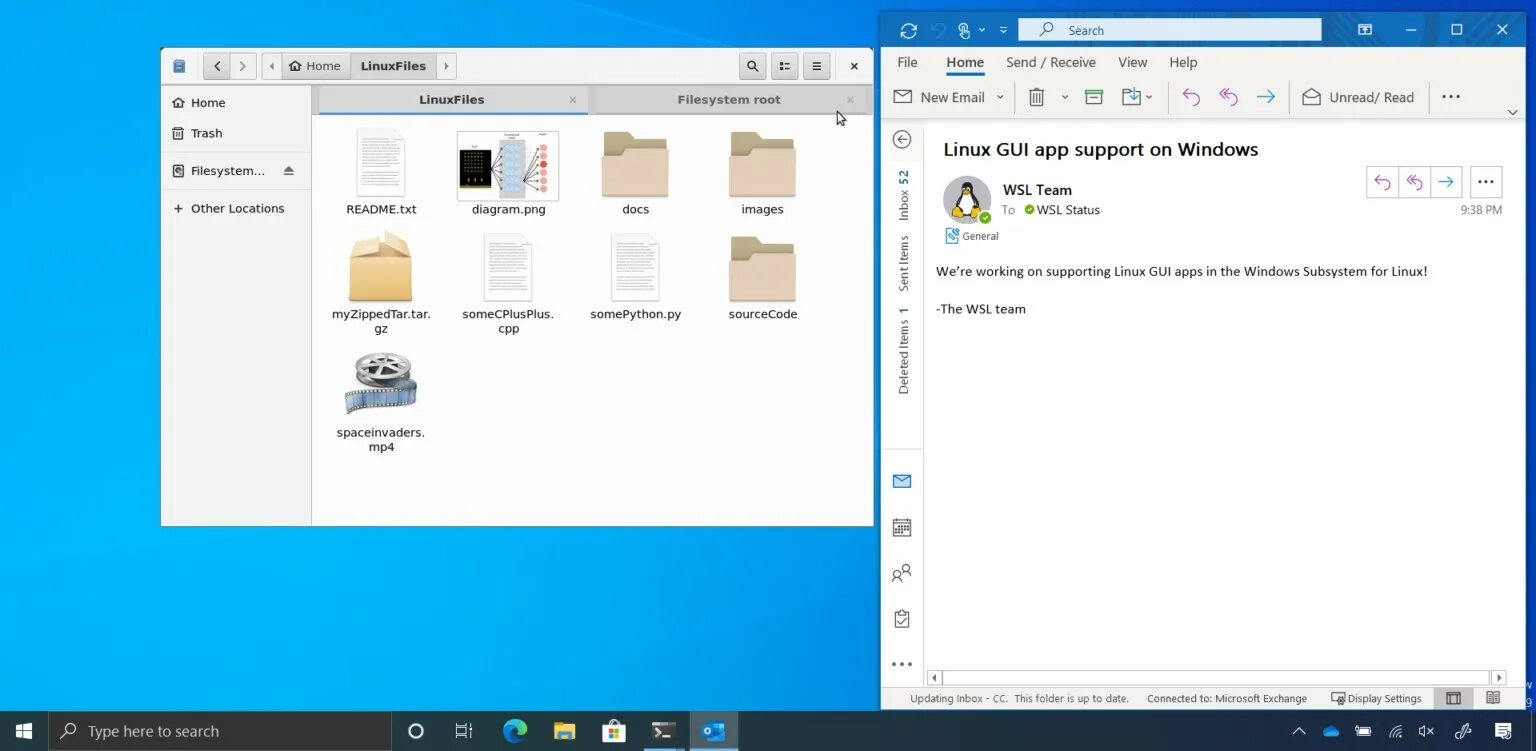The height and width of the screenshot is (751, 1536).
Task: Switch to Mail view in Outlook sidebar
Action: click(x=902, y=481)
